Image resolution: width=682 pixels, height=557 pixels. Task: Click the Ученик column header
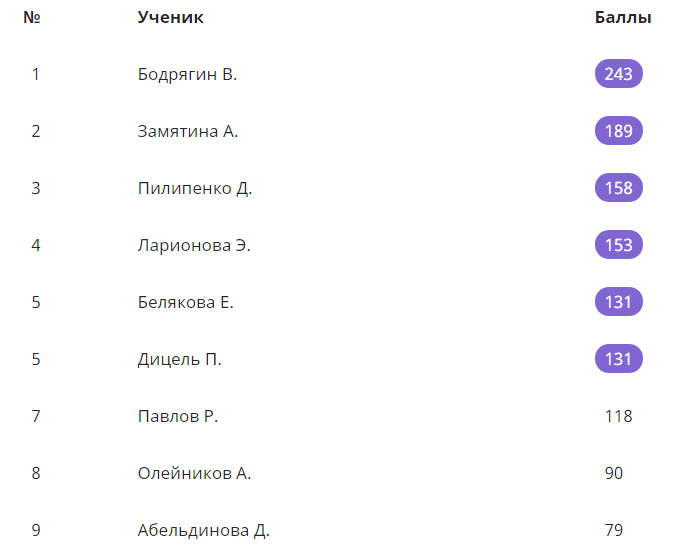[x=170, y=17]
